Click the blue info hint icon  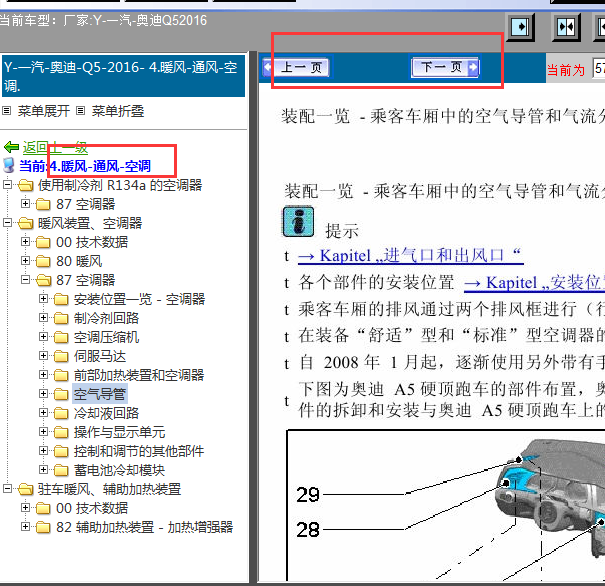pos(298,222)
